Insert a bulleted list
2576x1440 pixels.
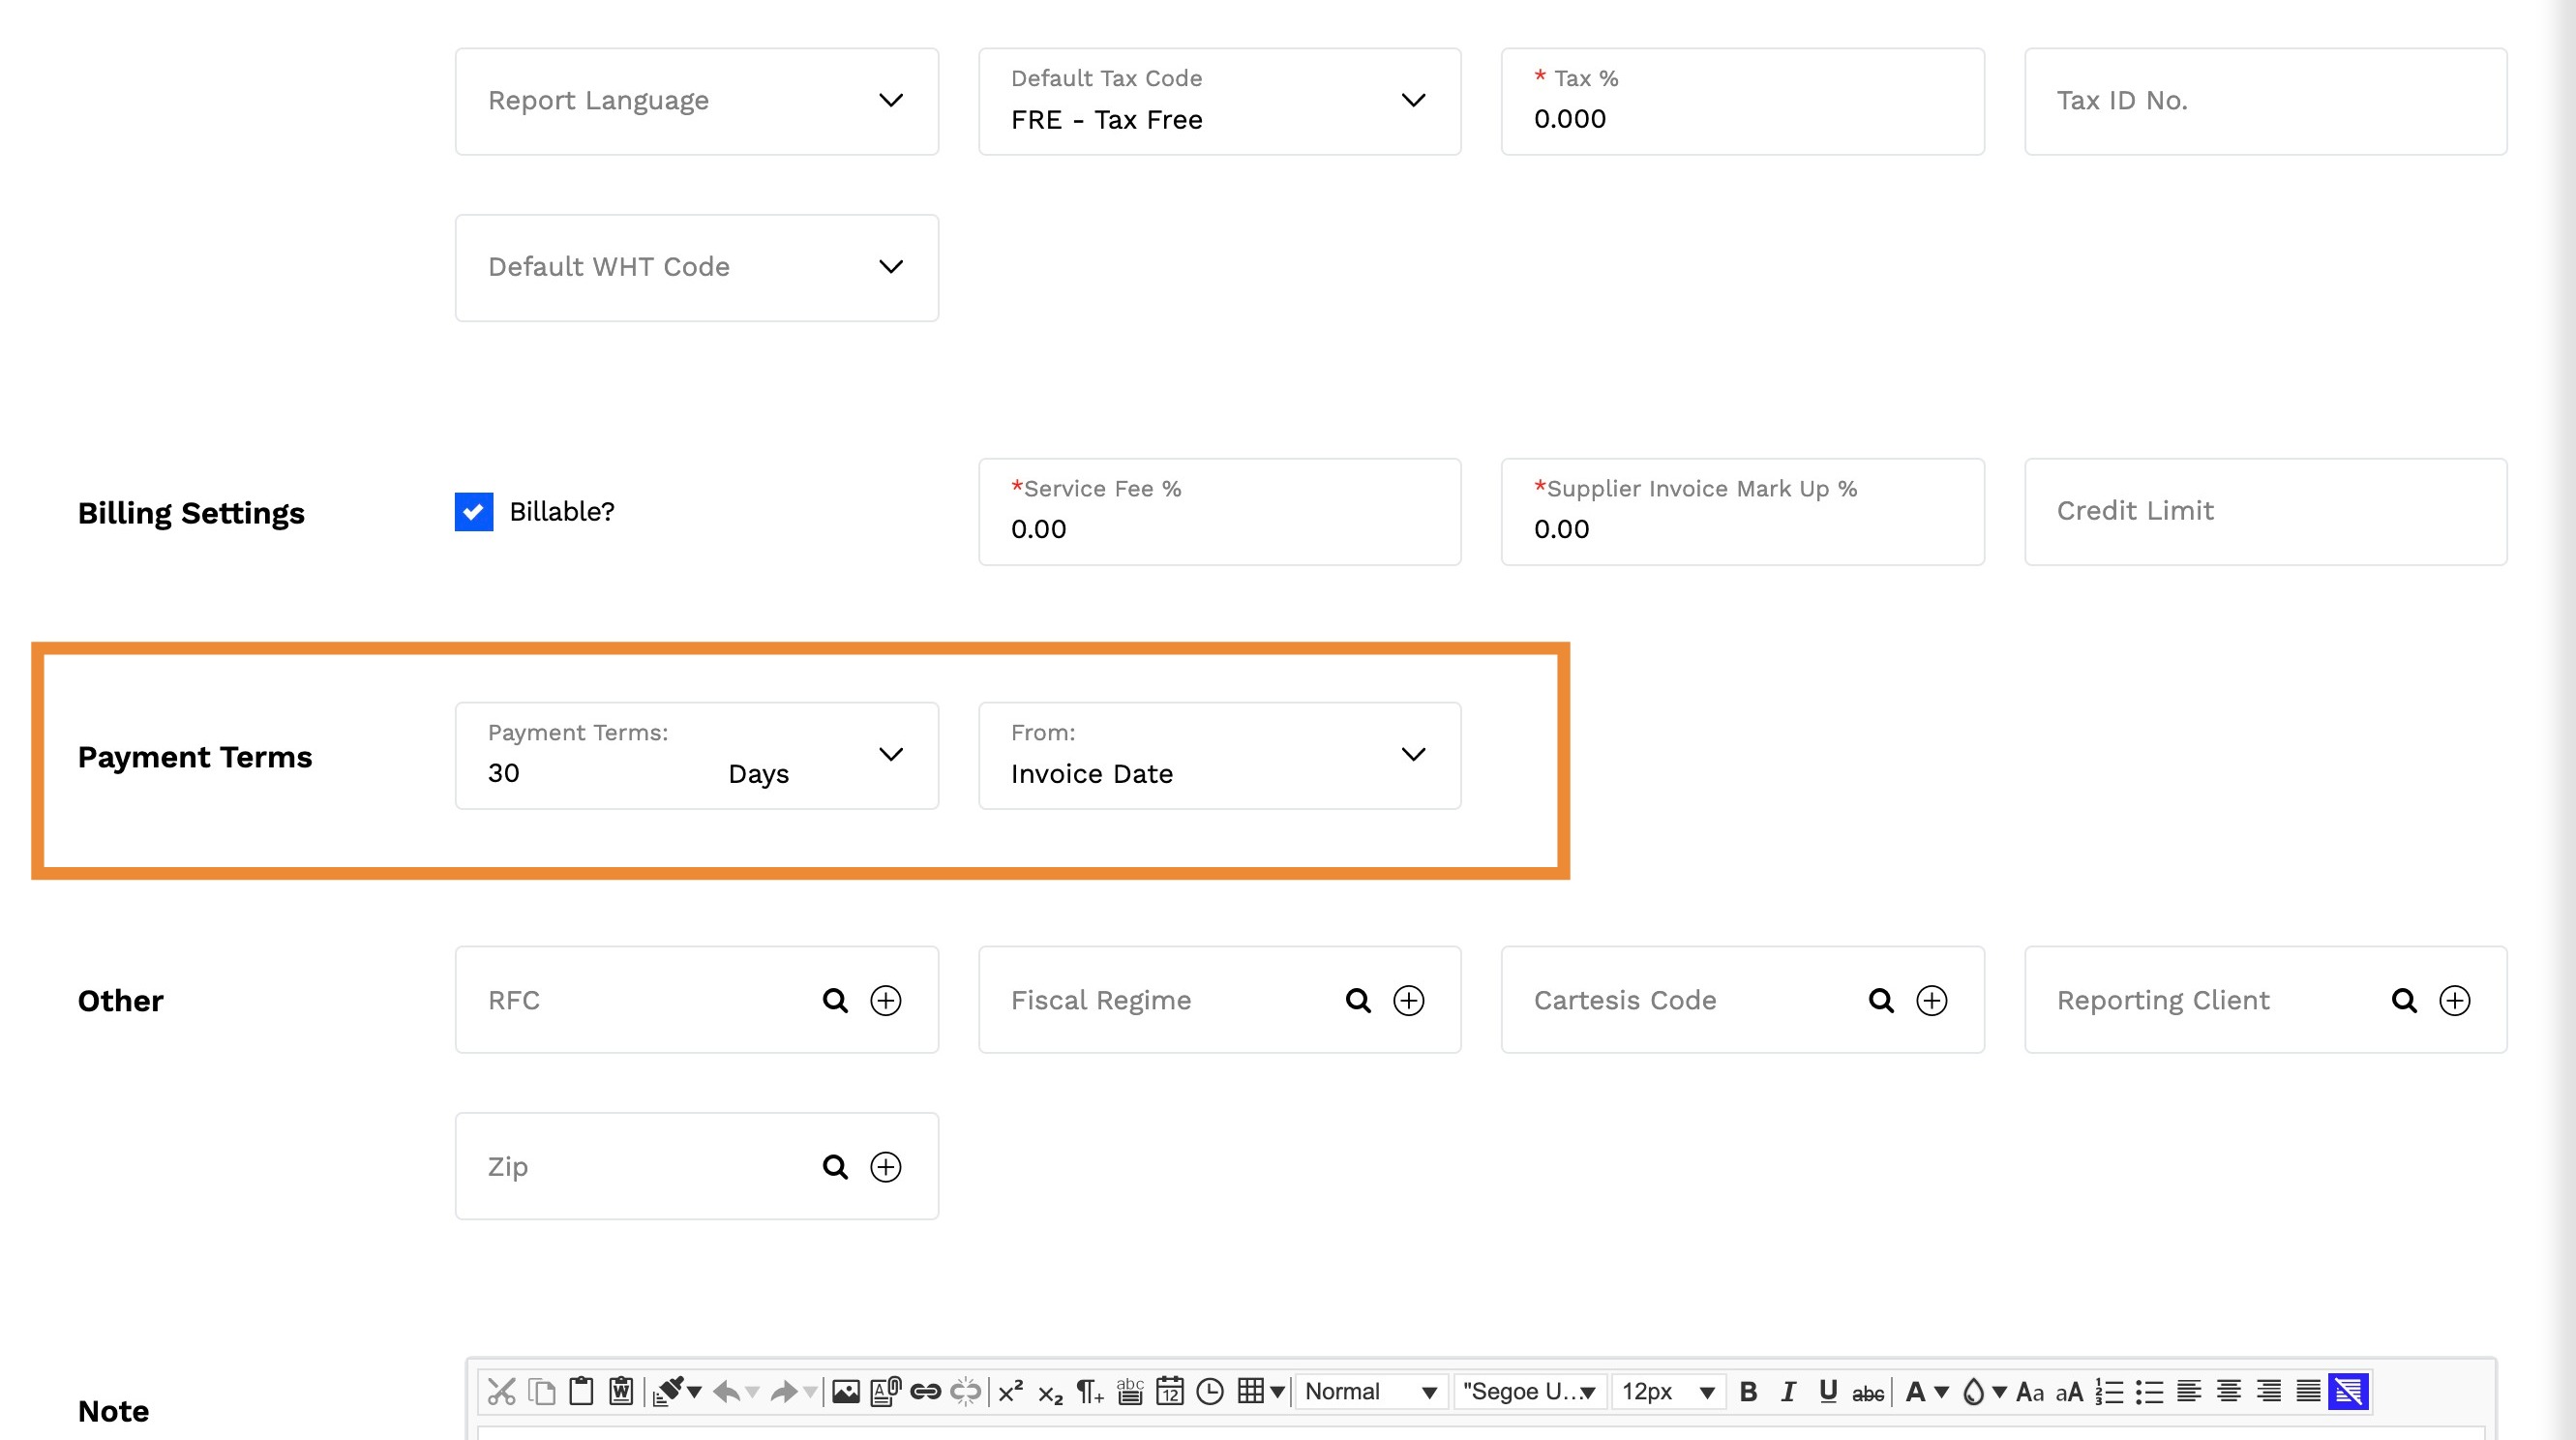coord(2149,1391)
